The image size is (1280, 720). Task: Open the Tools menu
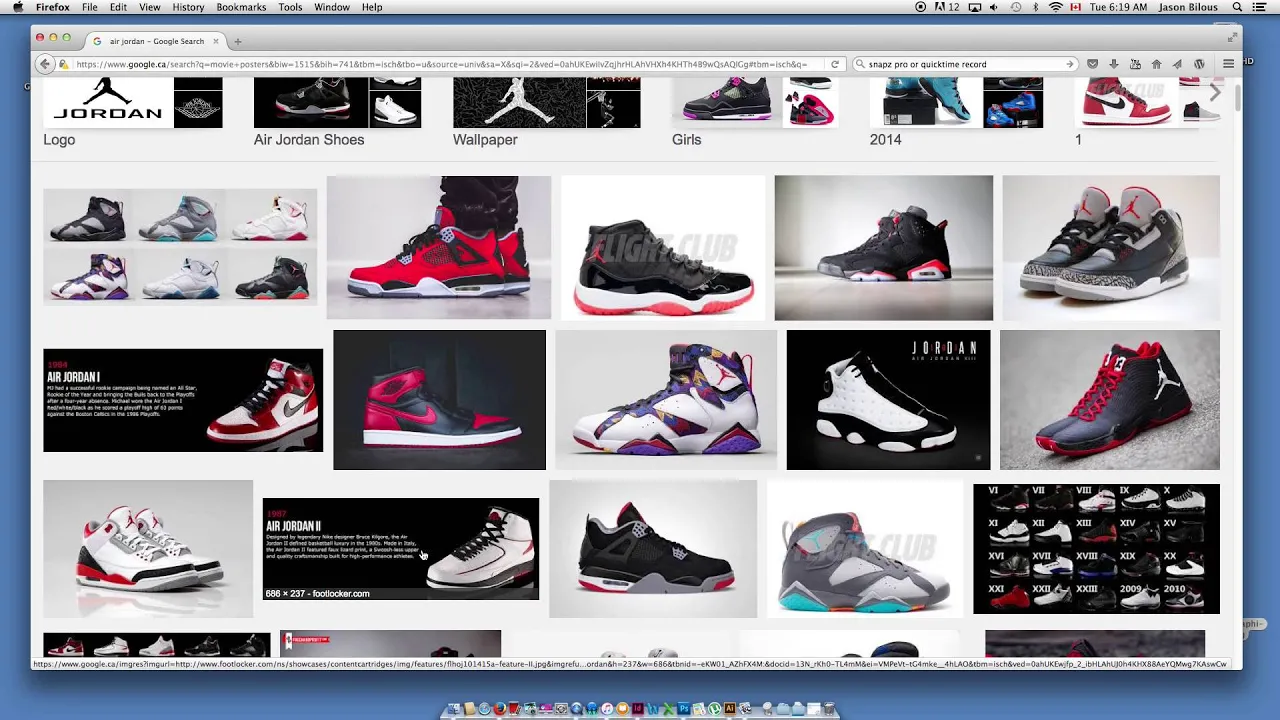pos(290,7)
